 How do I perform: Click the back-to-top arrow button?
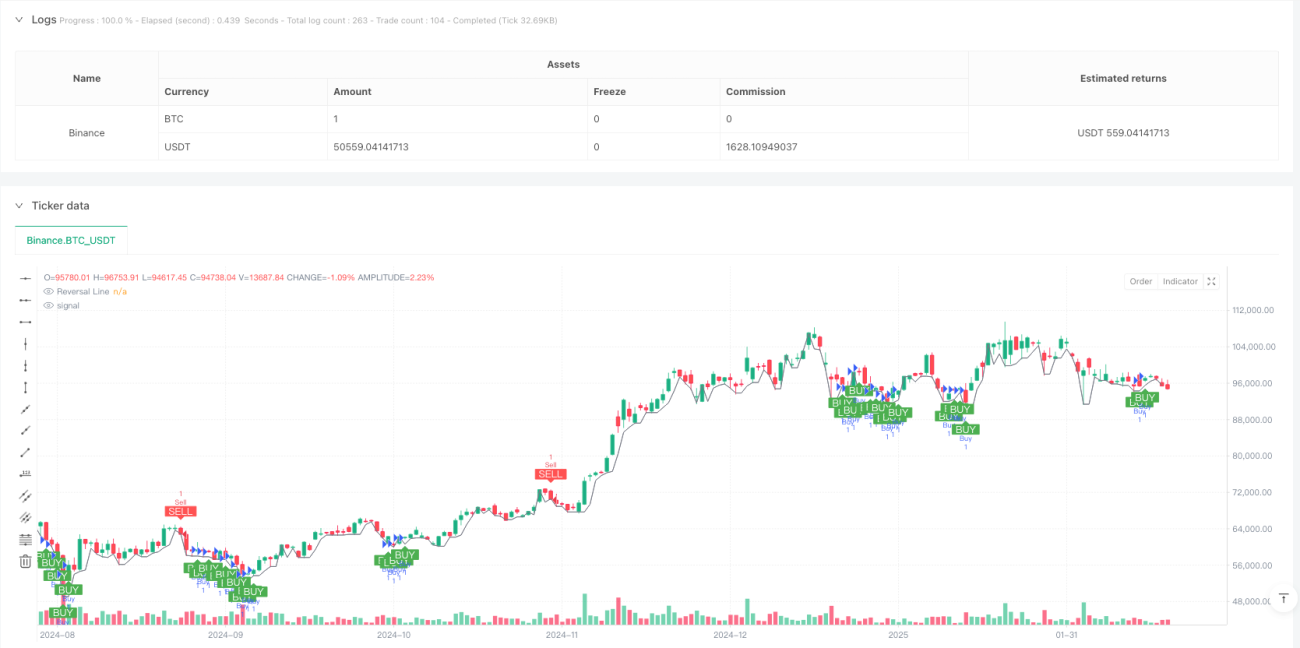(x=1283, y=598)
